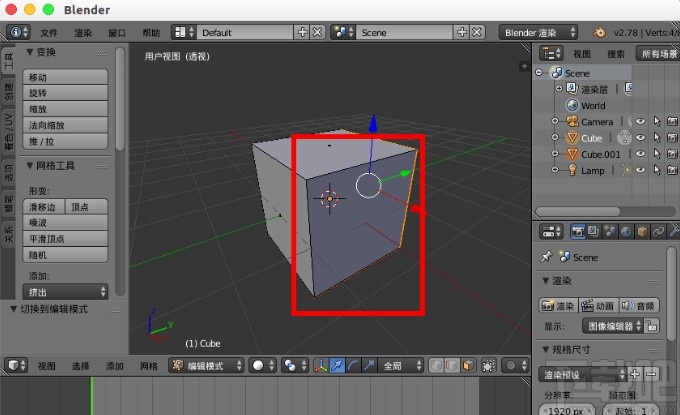Click the 旋转 button
This screenshot has width=680, height=415.
pos(65,93)
